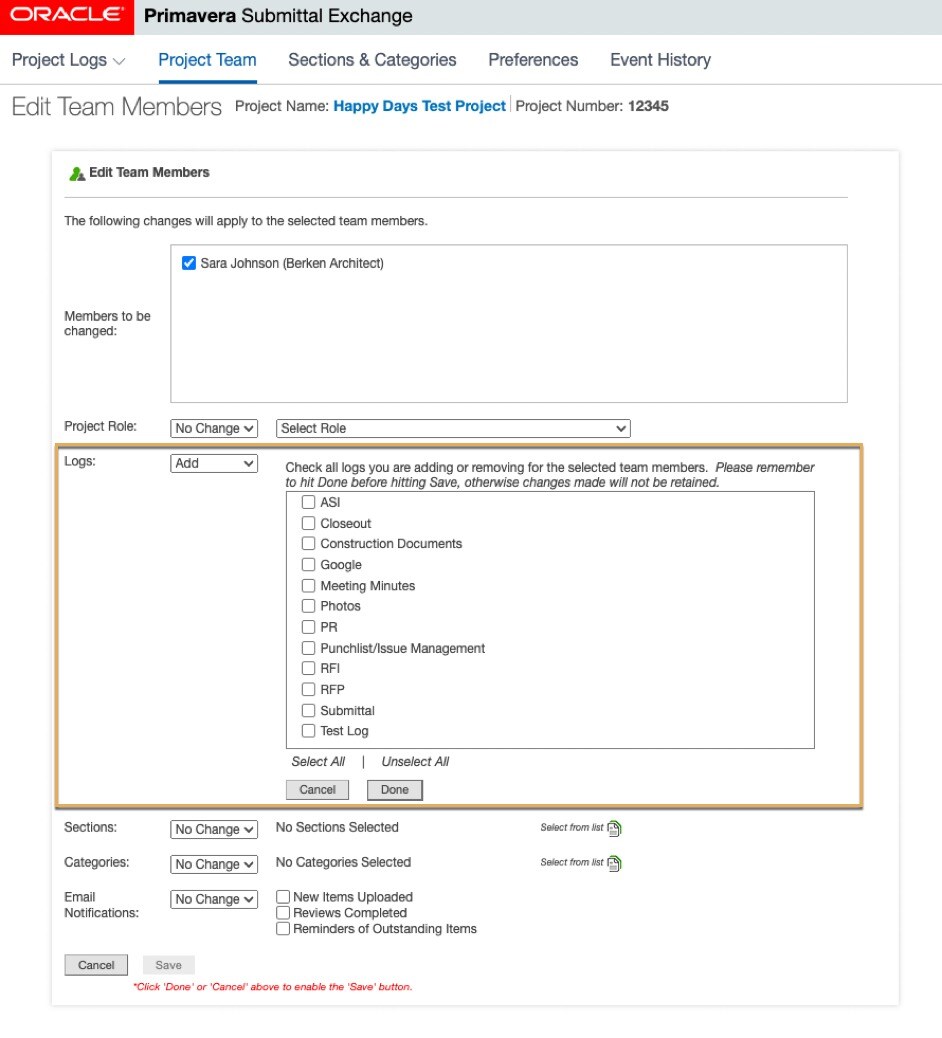Click the Unselect All logs link

click(x=415, y=761)
